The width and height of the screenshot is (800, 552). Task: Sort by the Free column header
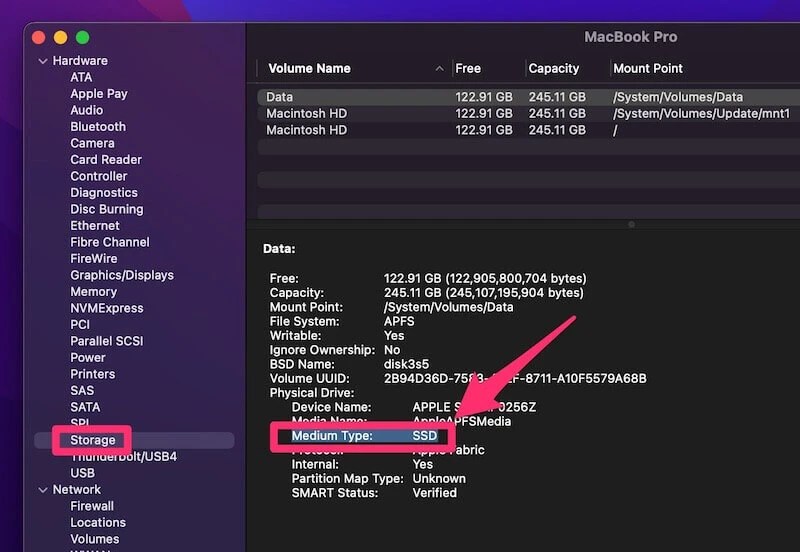468,68
